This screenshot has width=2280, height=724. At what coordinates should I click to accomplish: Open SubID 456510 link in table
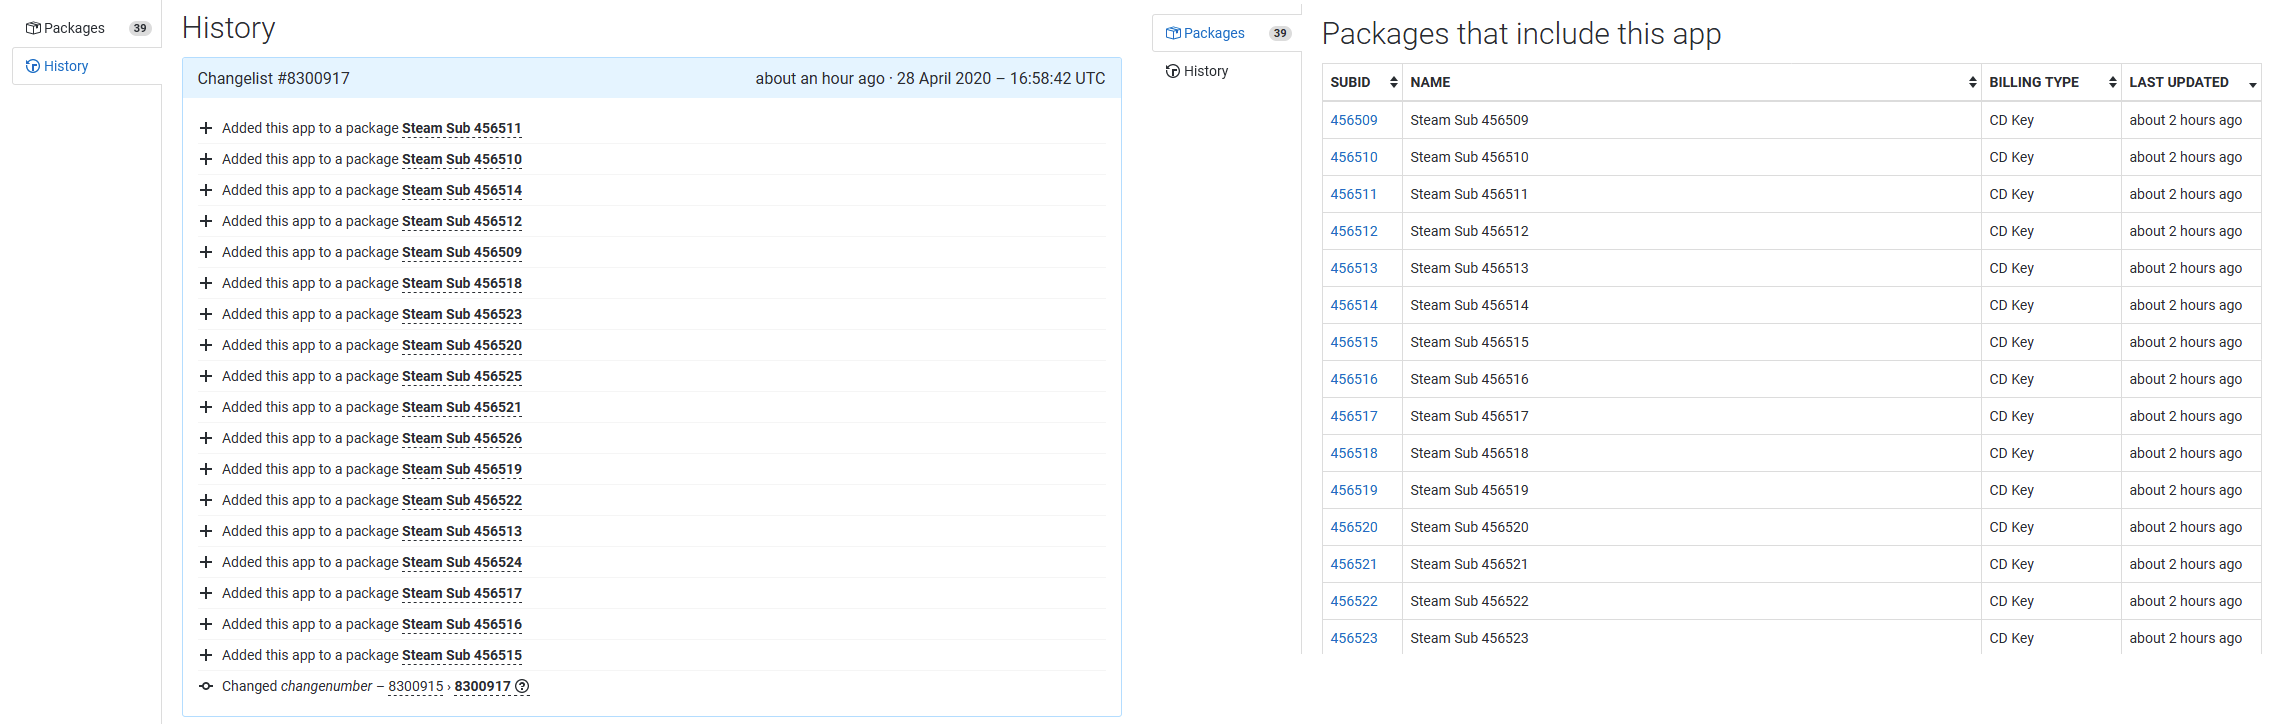[1354, 157]
